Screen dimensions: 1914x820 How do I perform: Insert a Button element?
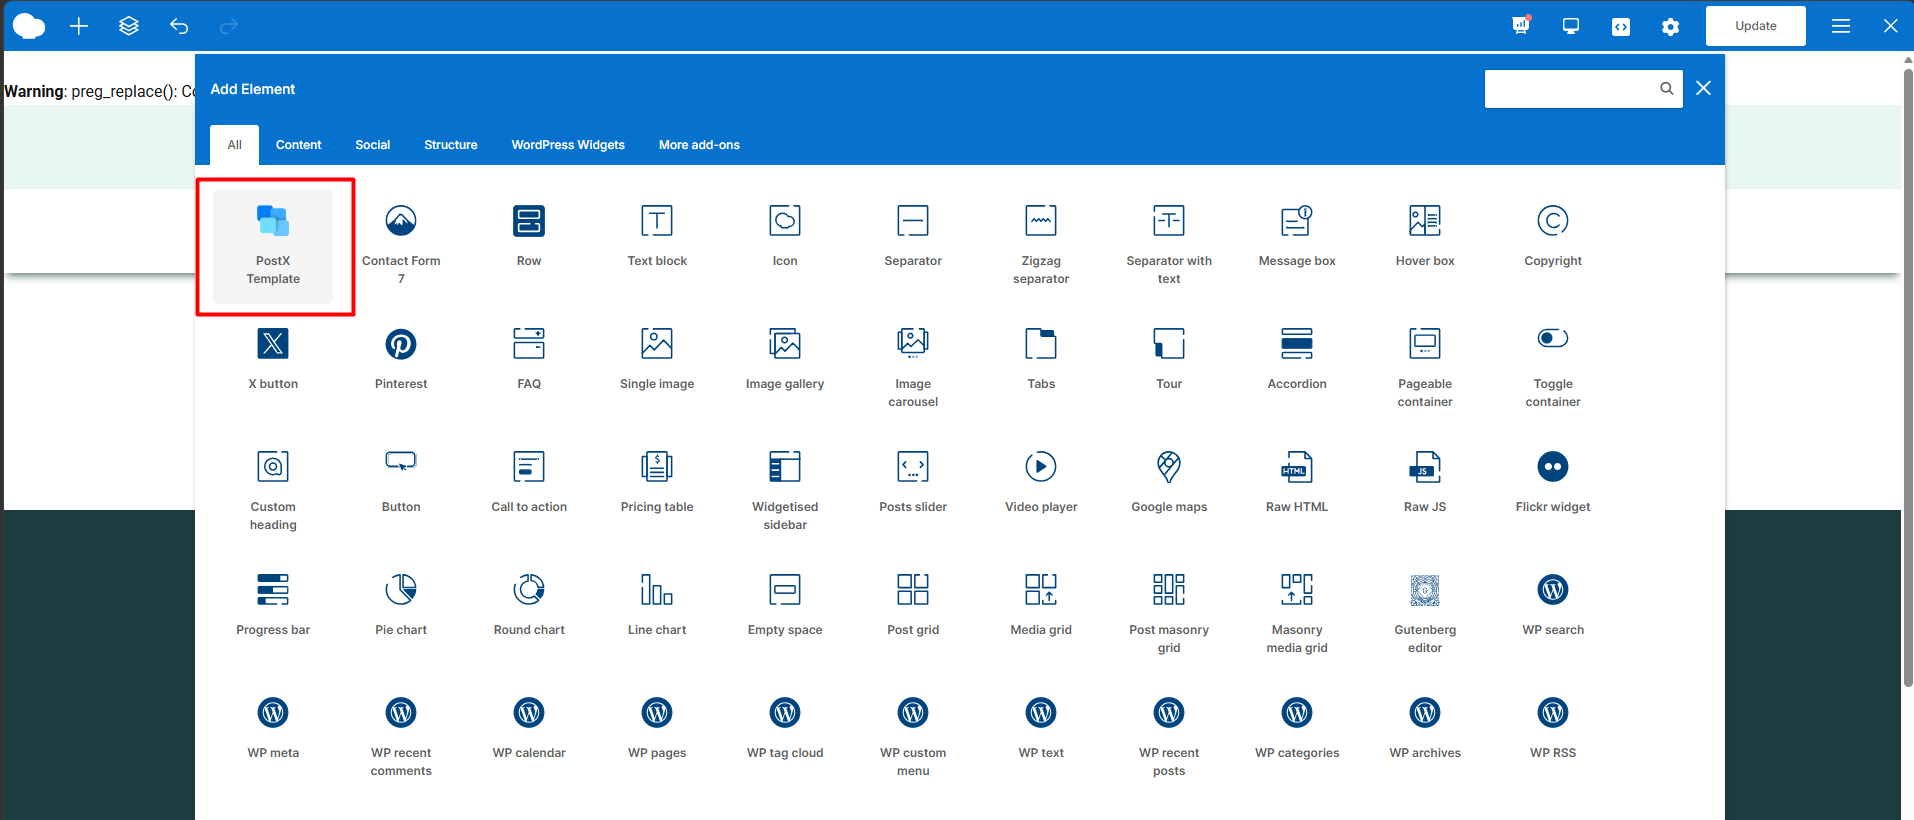coord(401,483)
